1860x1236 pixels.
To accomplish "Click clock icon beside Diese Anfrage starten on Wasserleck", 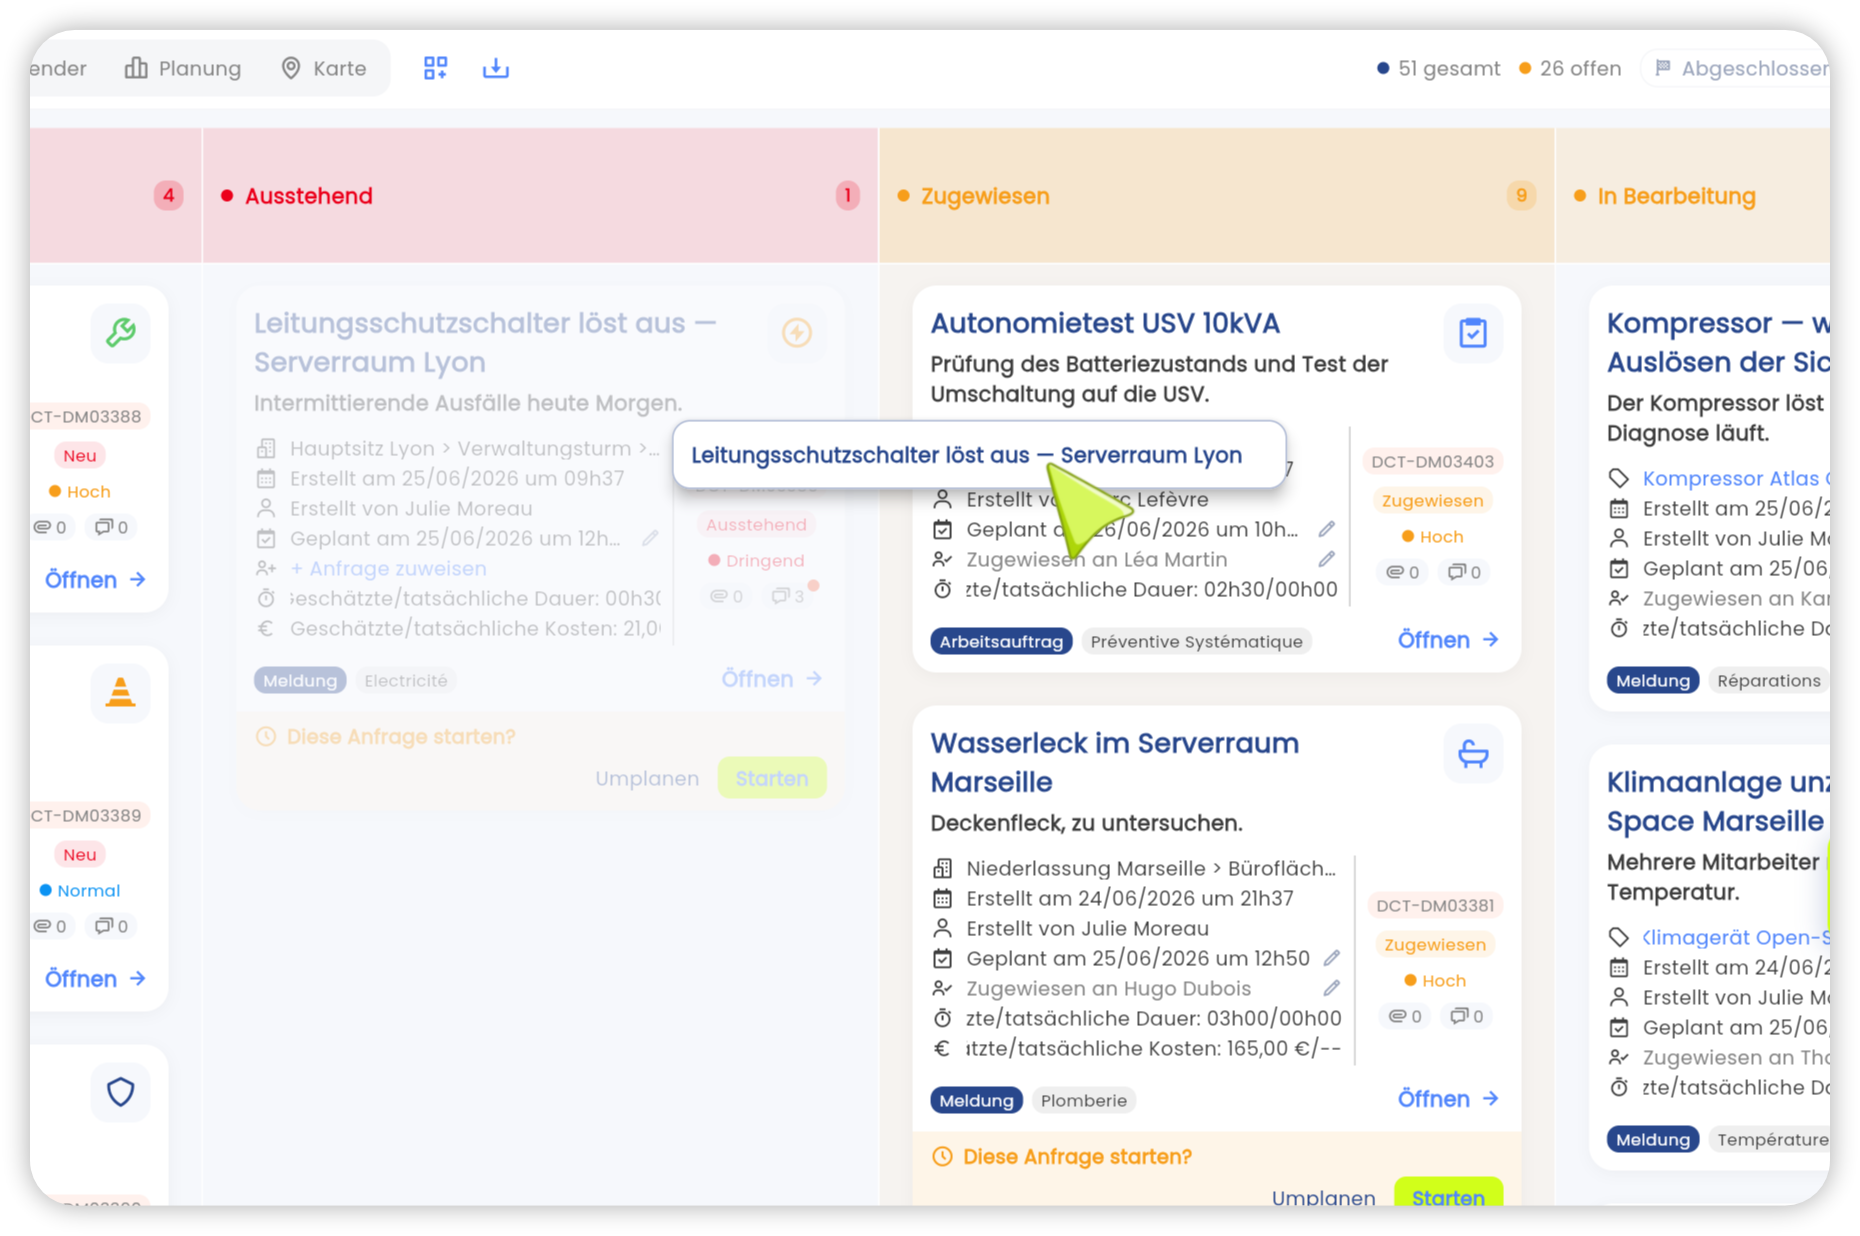I will tap(942, 1156).
